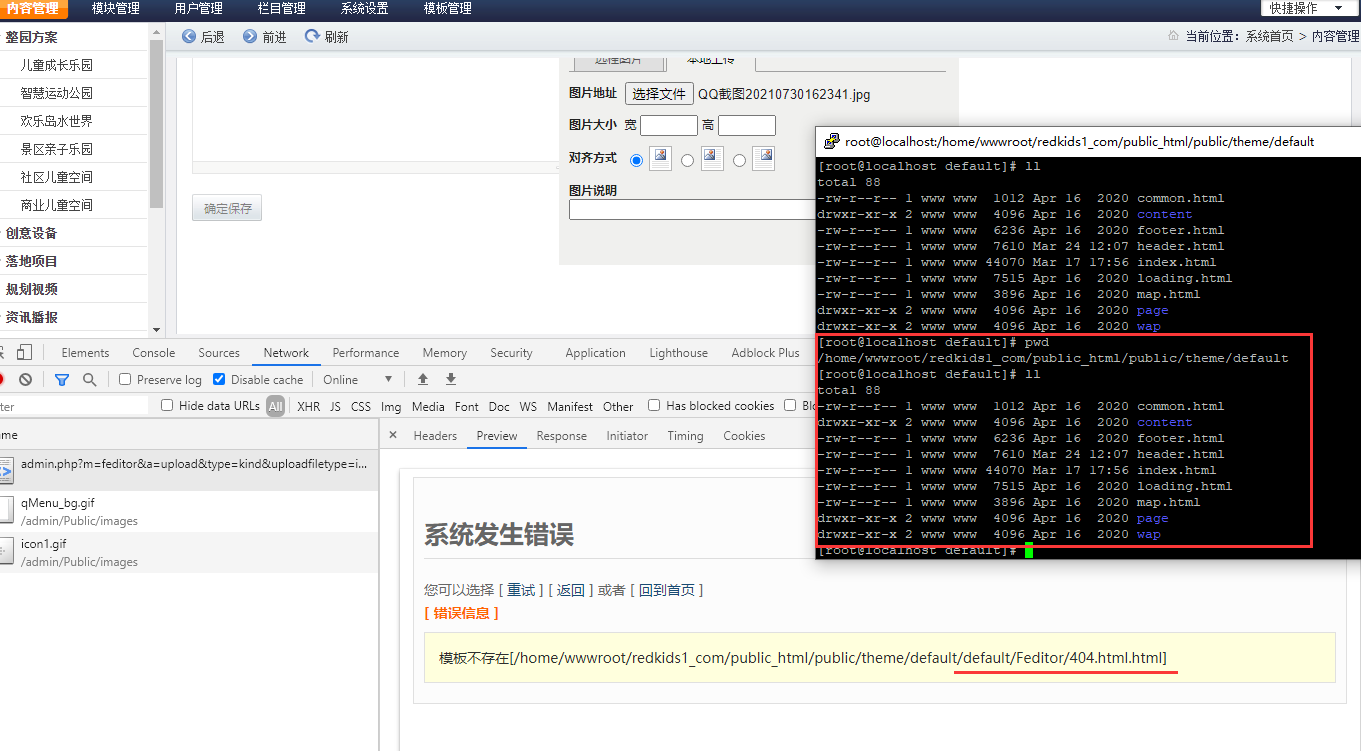
Task: Enable the Preserve log checkbox
Action: [125, 380]
